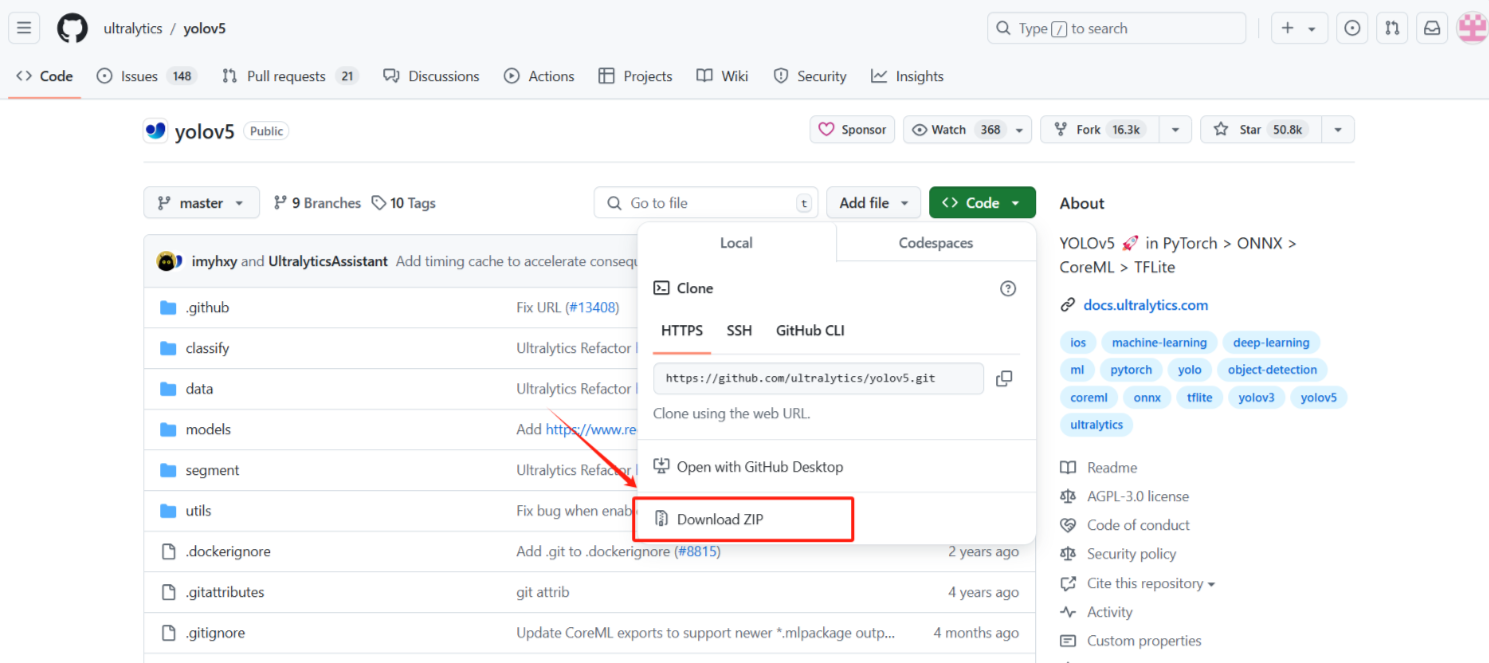The width and height of the screenshot is (1489, 663).
Task: Click the Go to file search field
Action: coord(706,203)
